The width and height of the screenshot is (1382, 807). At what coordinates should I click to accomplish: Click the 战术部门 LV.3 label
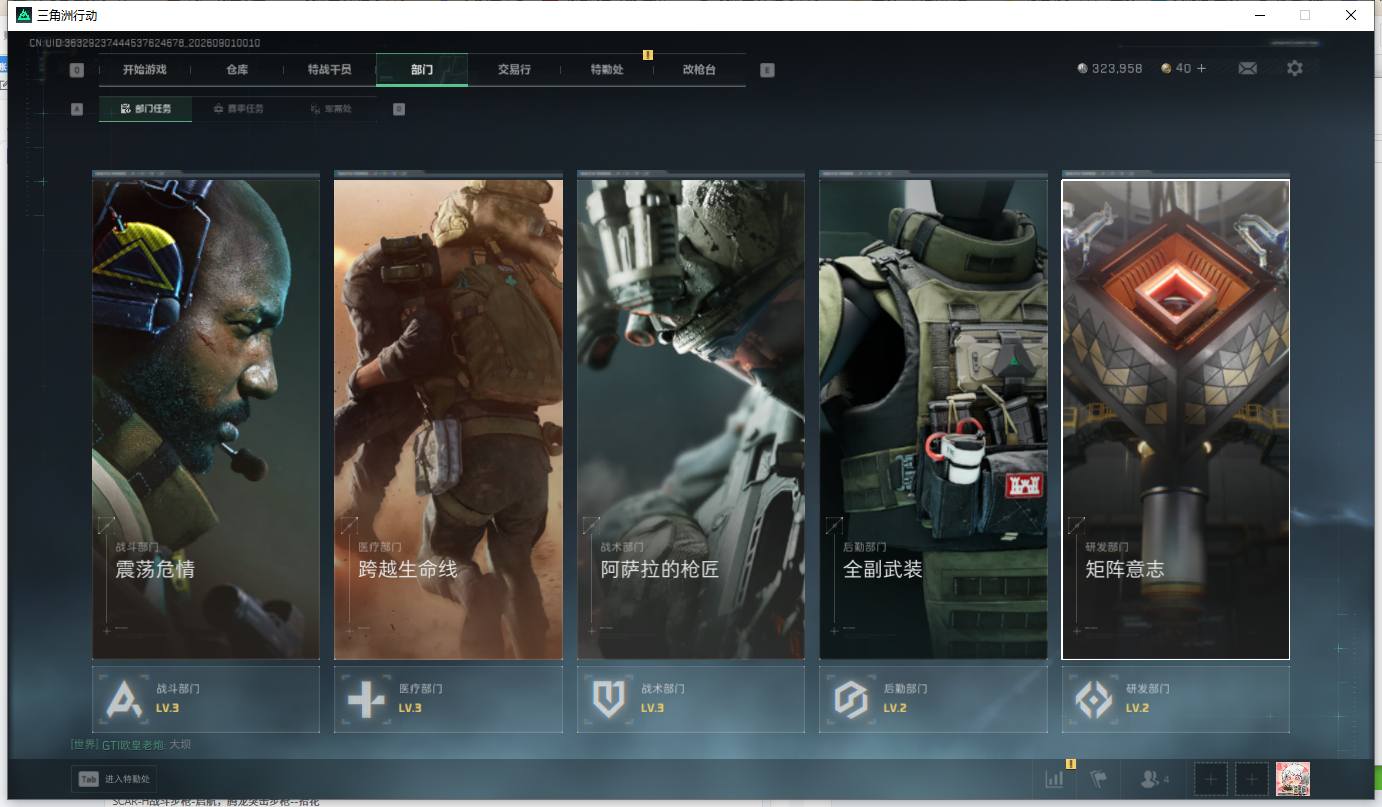pos(652,708)
